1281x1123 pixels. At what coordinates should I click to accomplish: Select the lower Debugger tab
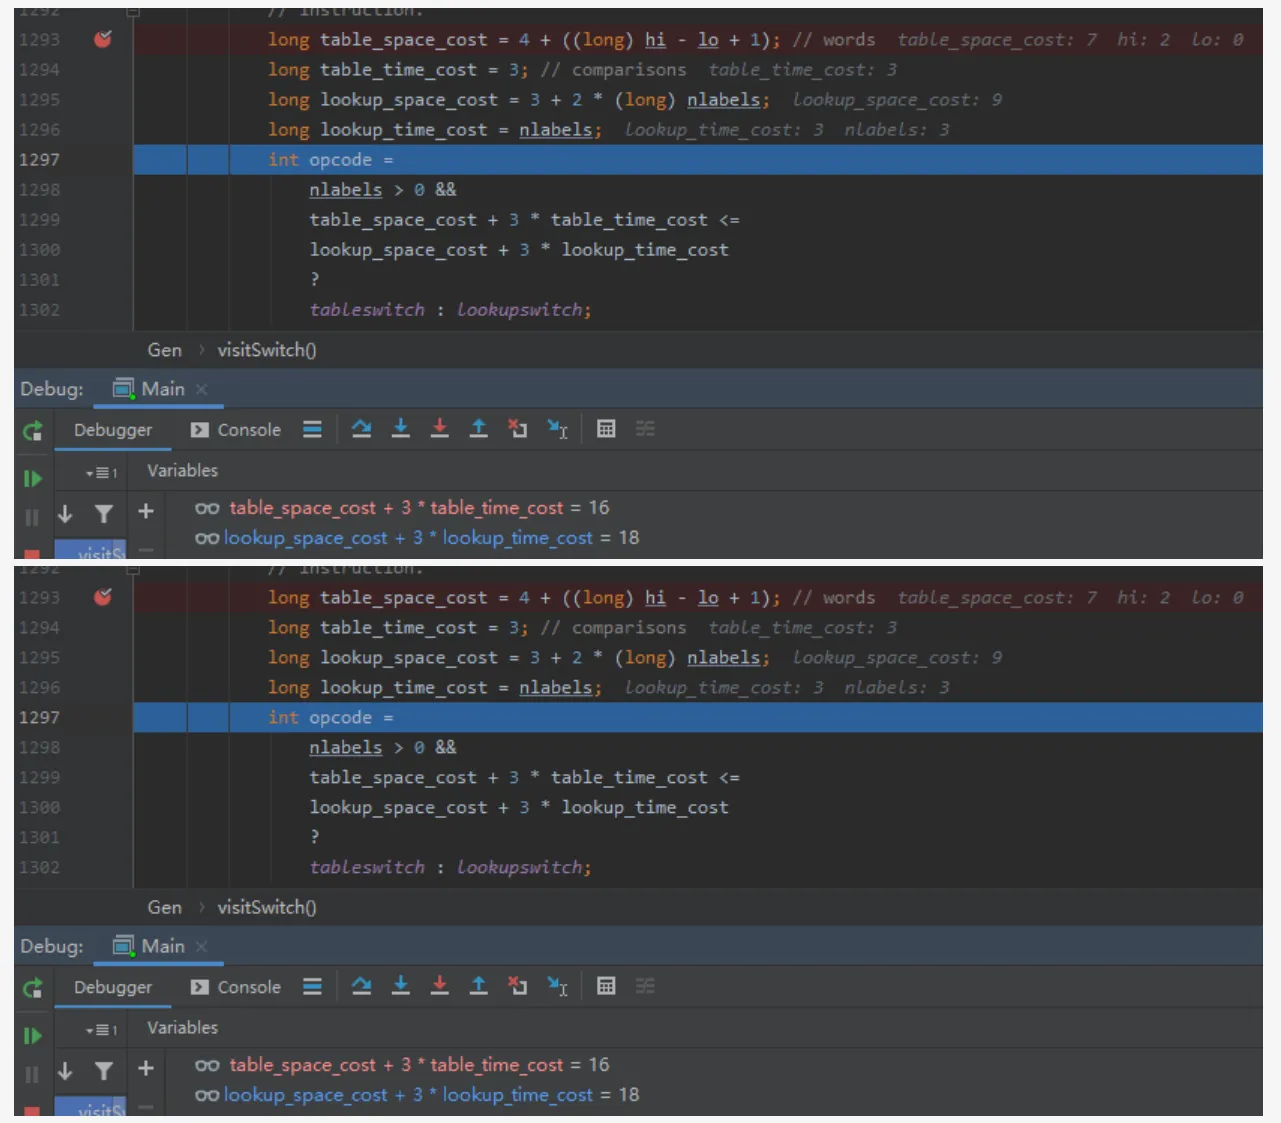[x=113, y=987]
